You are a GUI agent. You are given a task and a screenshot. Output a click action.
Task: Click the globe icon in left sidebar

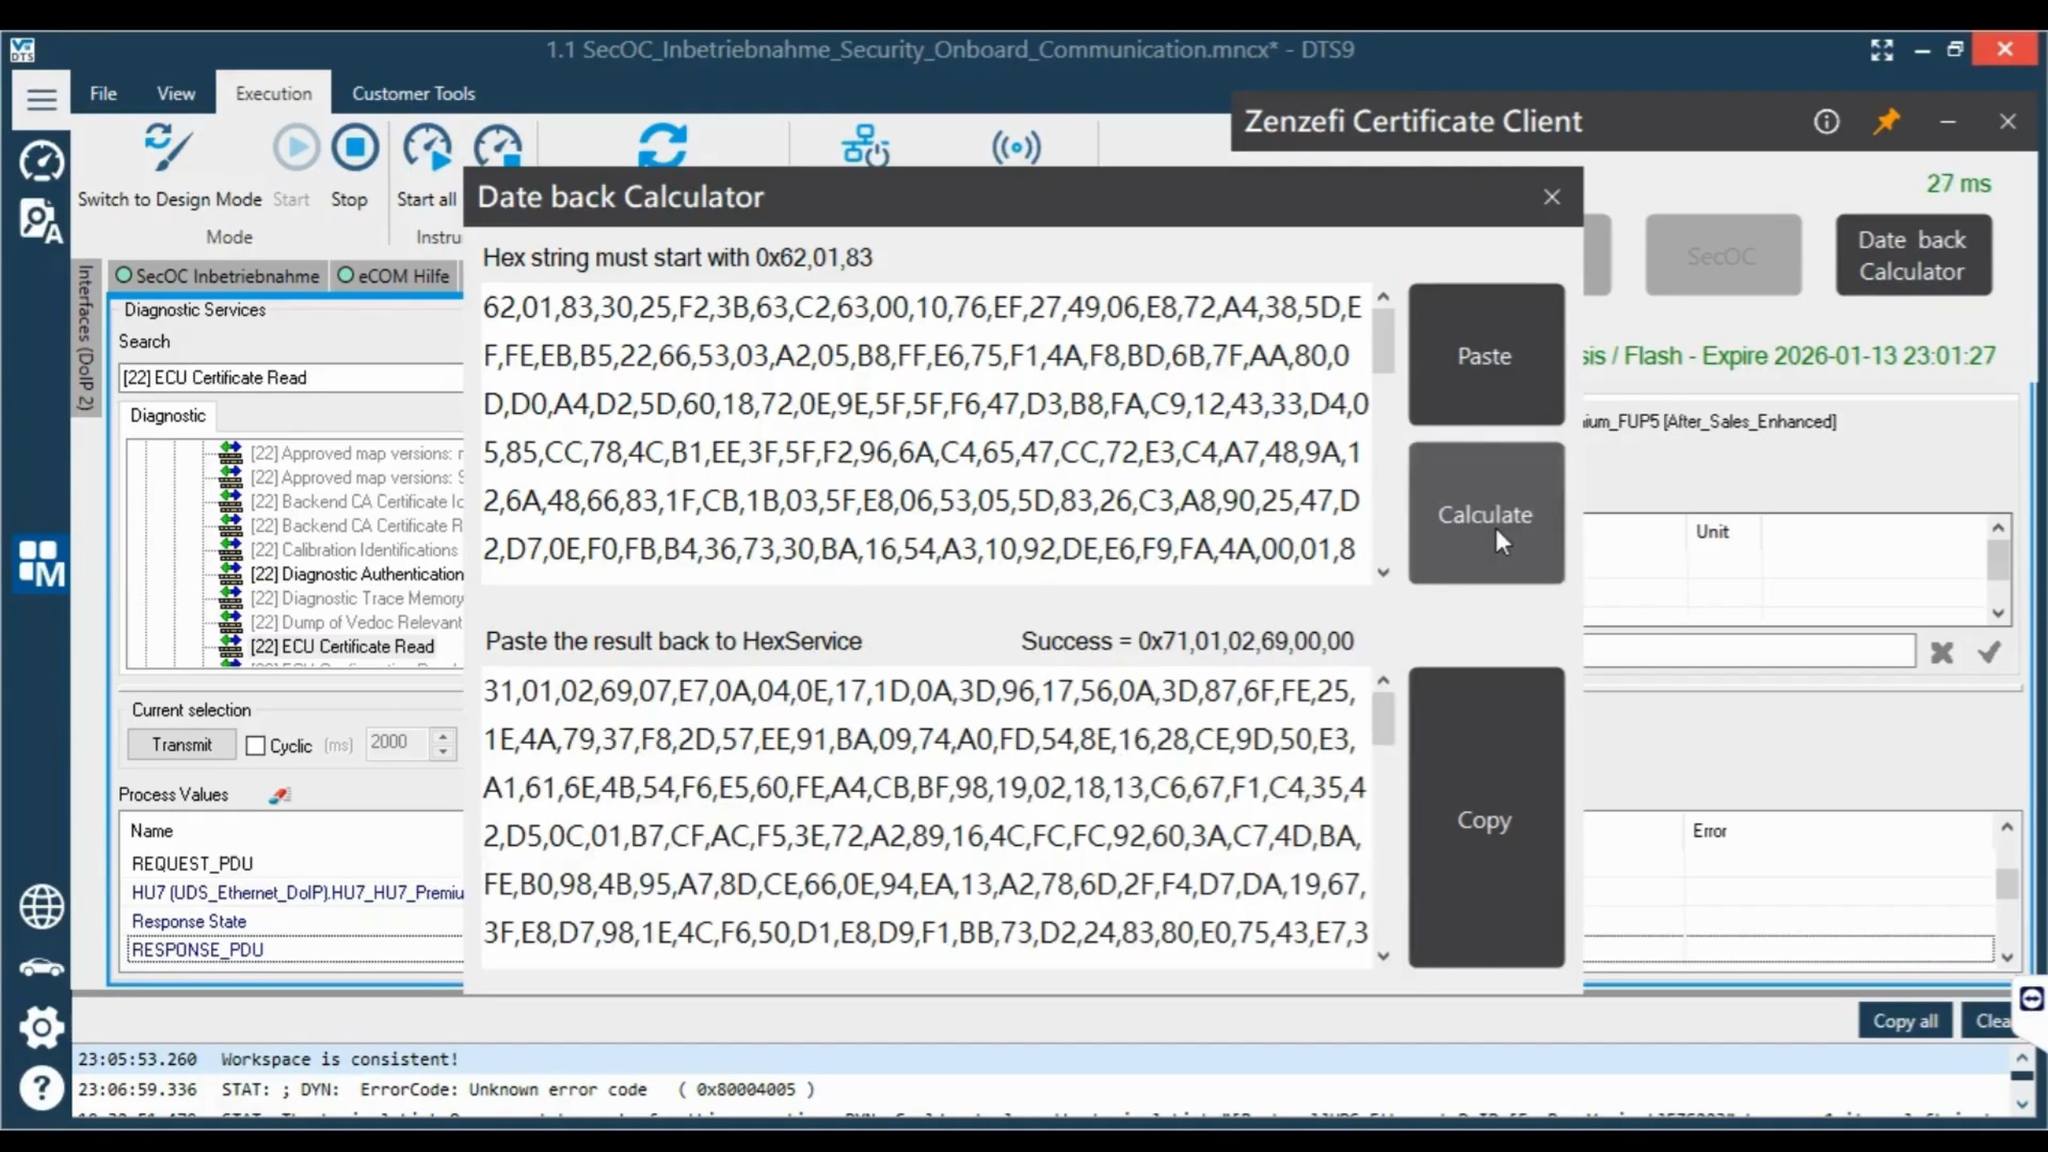(x=41, y=907)
